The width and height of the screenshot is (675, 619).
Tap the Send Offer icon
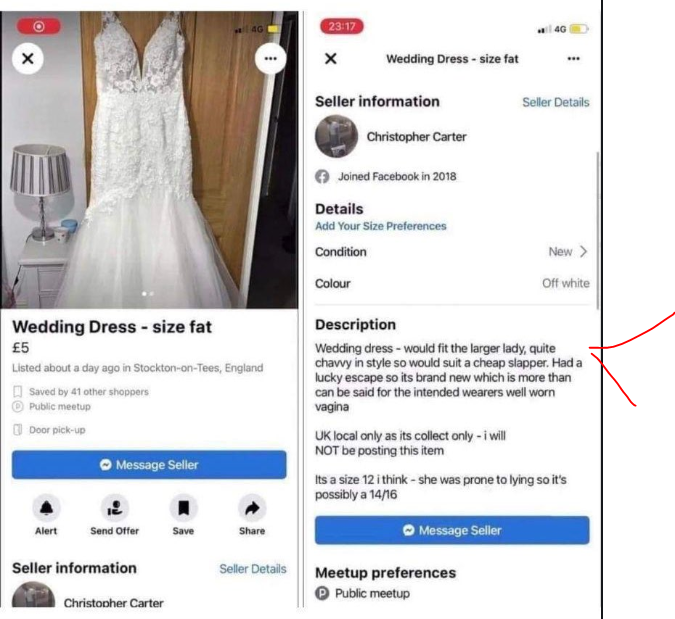pyautogui.click(x=115, y=508)
